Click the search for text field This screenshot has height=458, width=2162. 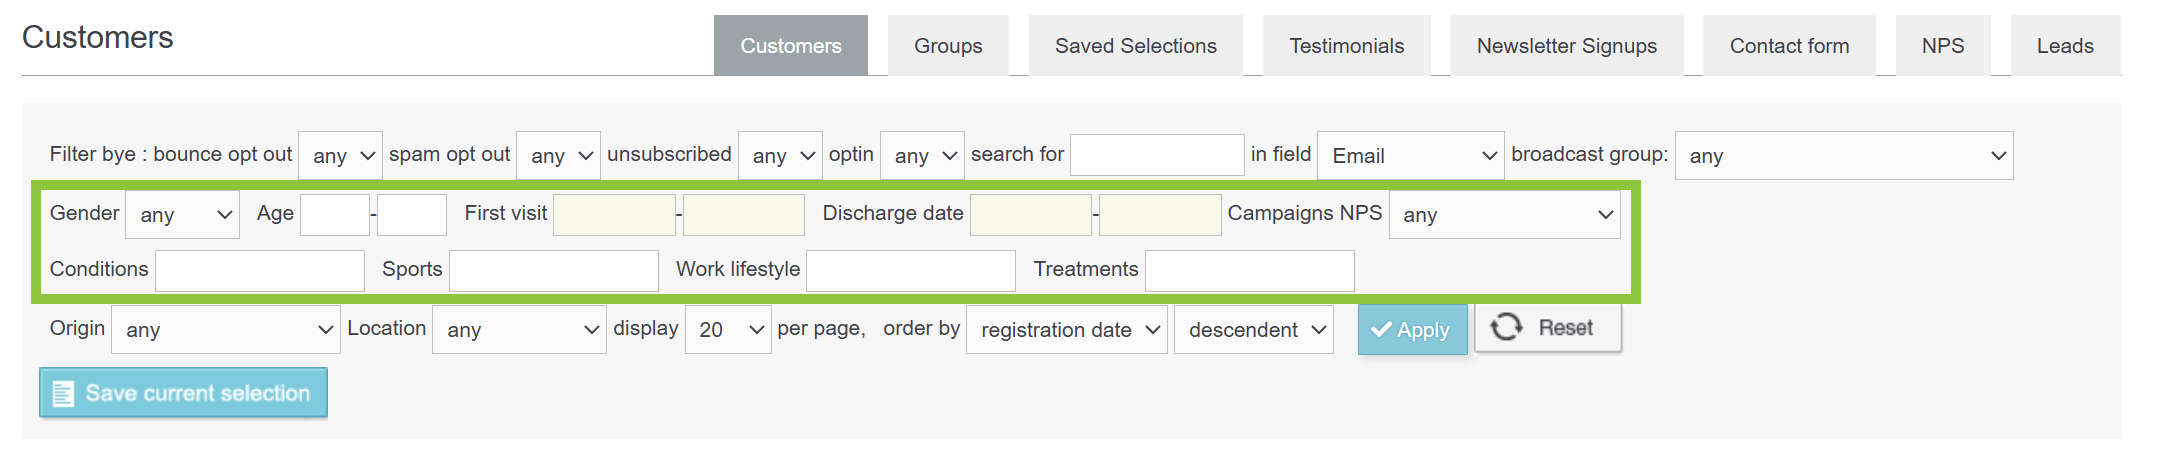[1156, 156]
